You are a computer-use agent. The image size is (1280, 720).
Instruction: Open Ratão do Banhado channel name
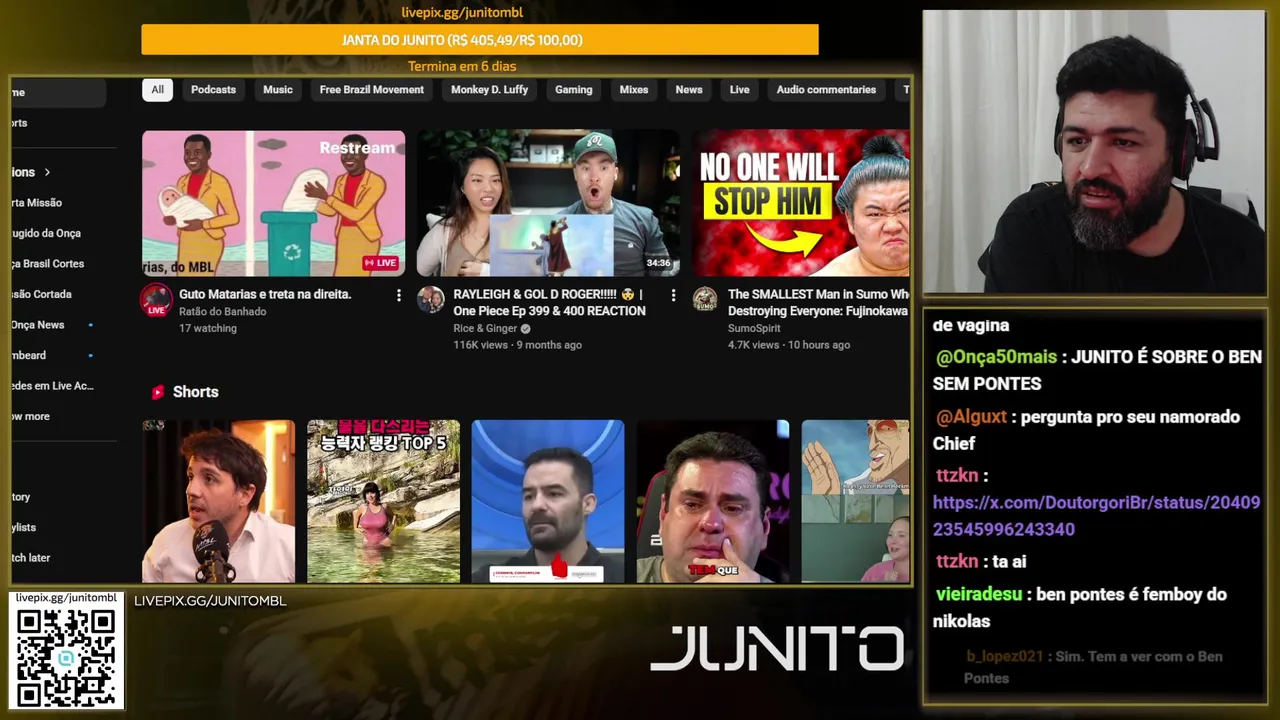click(222, 311)
